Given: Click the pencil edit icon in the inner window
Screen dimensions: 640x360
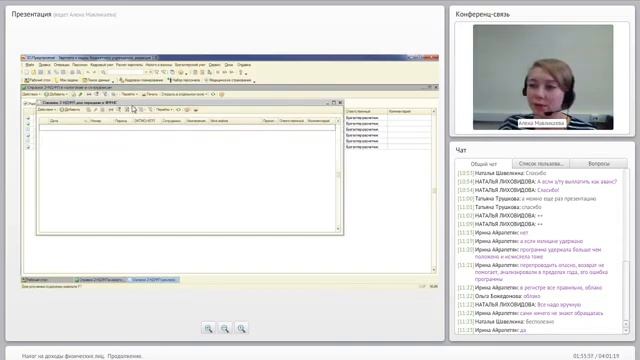Looking at the screenshot, I should (x=96, y=110).
